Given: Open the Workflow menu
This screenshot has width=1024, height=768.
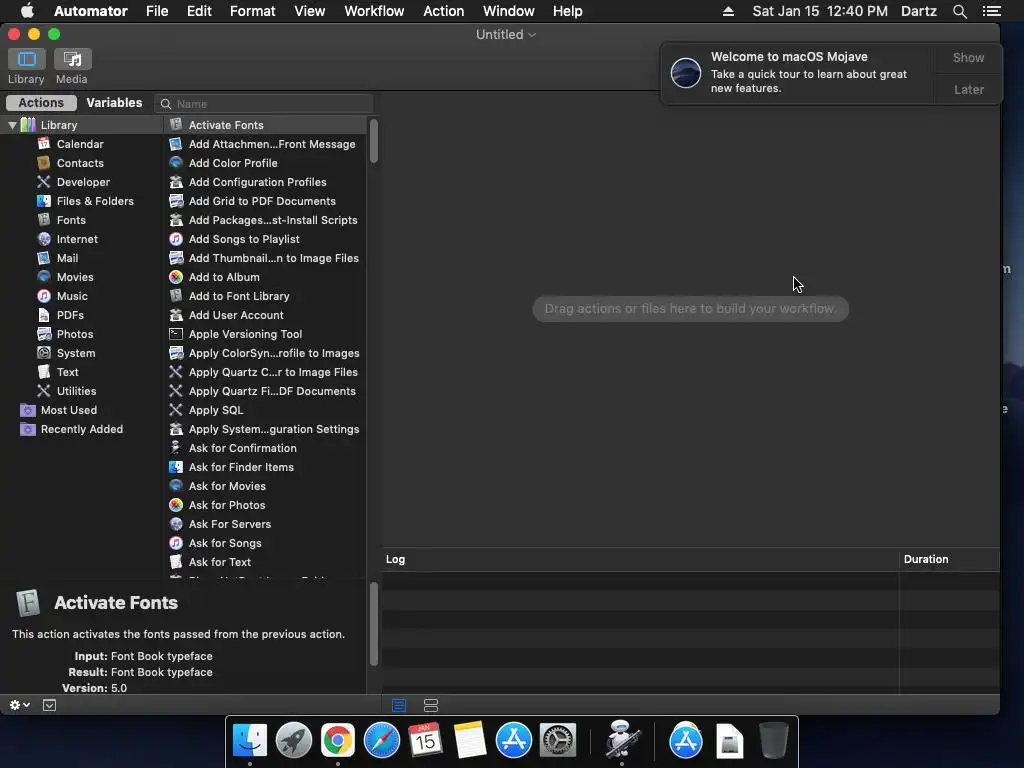Looking at the screenshot, I should pos(374,11).
